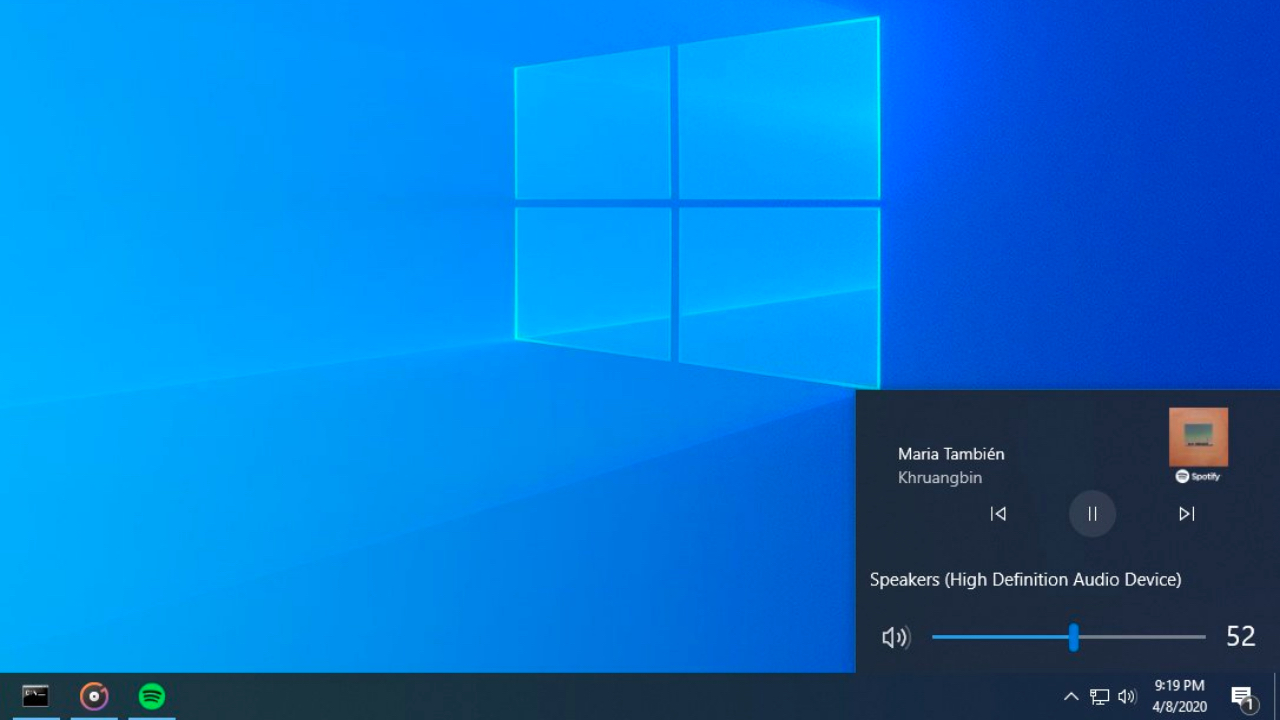Open the orange disc app on taskbar
1280x720 pixels.
(94, 696)
